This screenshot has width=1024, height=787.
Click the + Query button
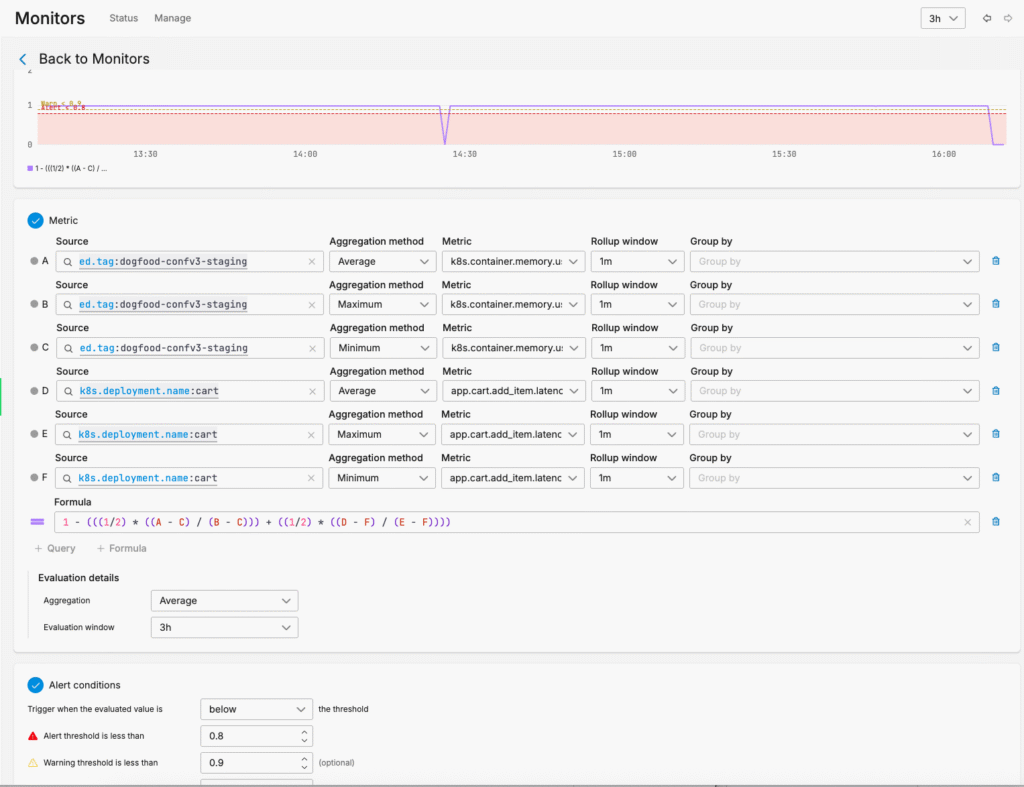click(54, 548)
